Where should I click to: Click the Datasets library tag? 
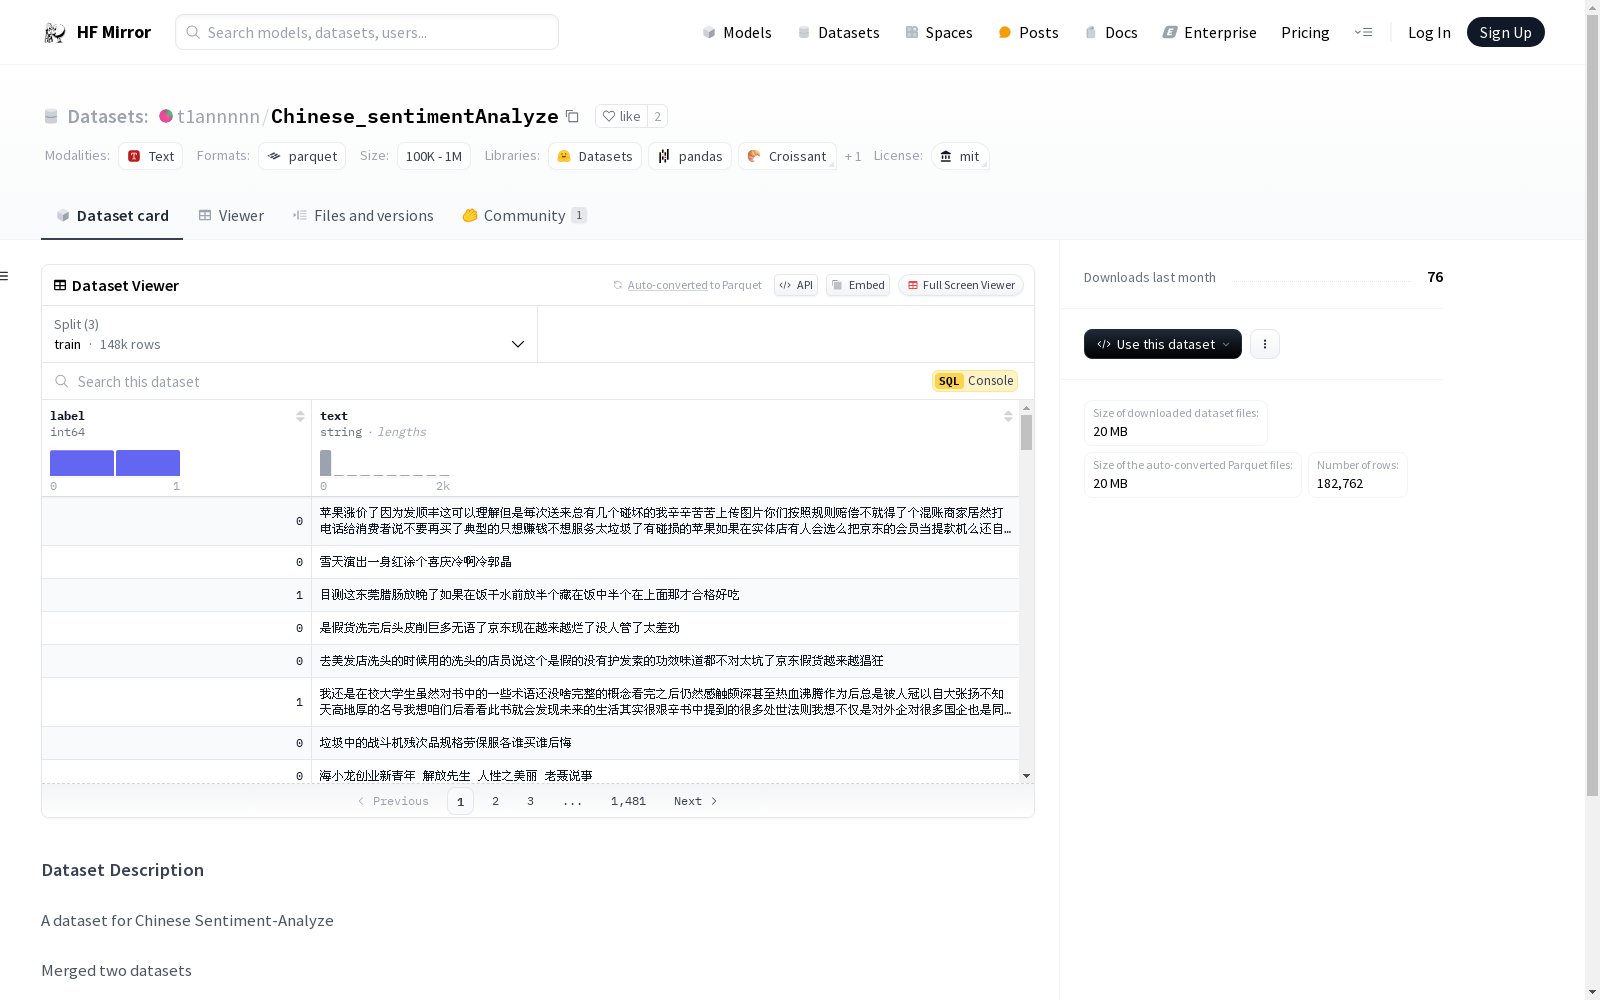[595, 156]
